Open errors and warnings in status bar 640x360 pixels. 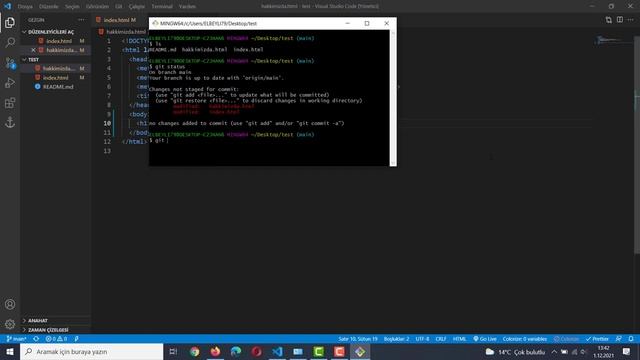click(56, 339)
